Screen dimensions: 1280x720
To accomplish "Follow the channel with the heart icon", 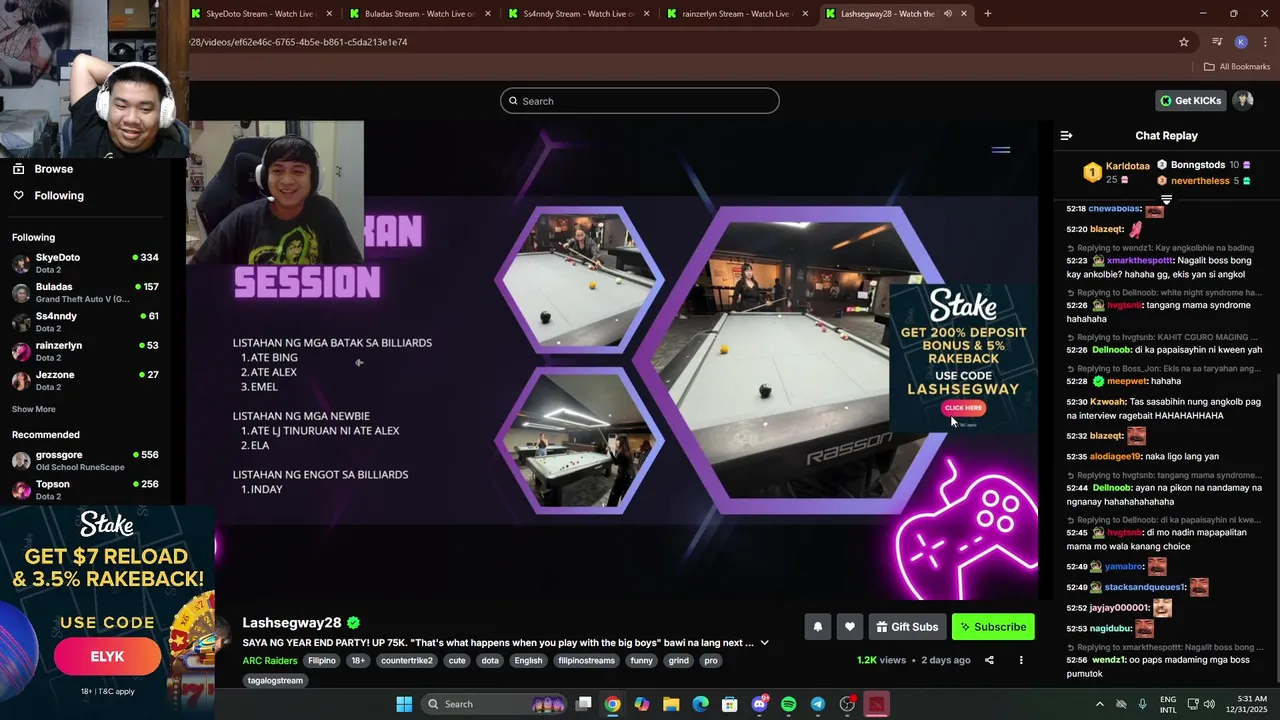I will 849,627.
